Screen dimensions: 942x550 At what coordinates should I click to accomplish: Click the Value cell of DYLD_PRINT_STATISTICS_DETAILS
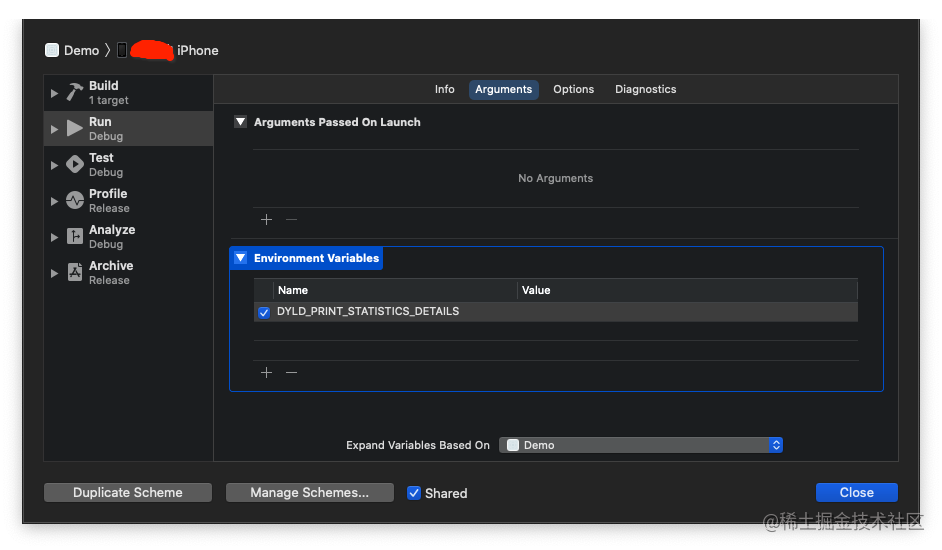pyautogui.click(x=687, y=311)
